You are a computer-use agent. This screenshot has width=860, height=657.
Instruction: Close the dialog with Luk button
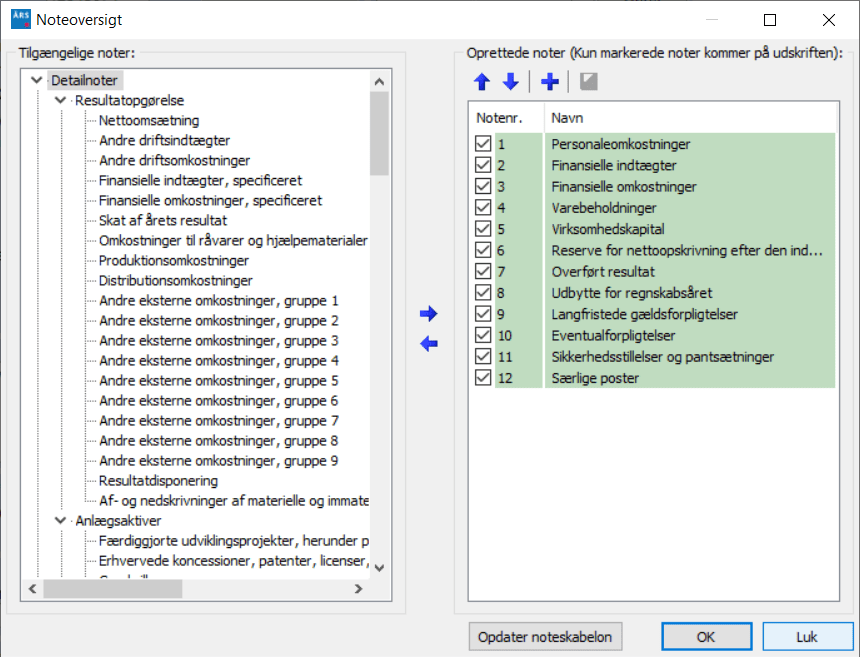[807, 636]
